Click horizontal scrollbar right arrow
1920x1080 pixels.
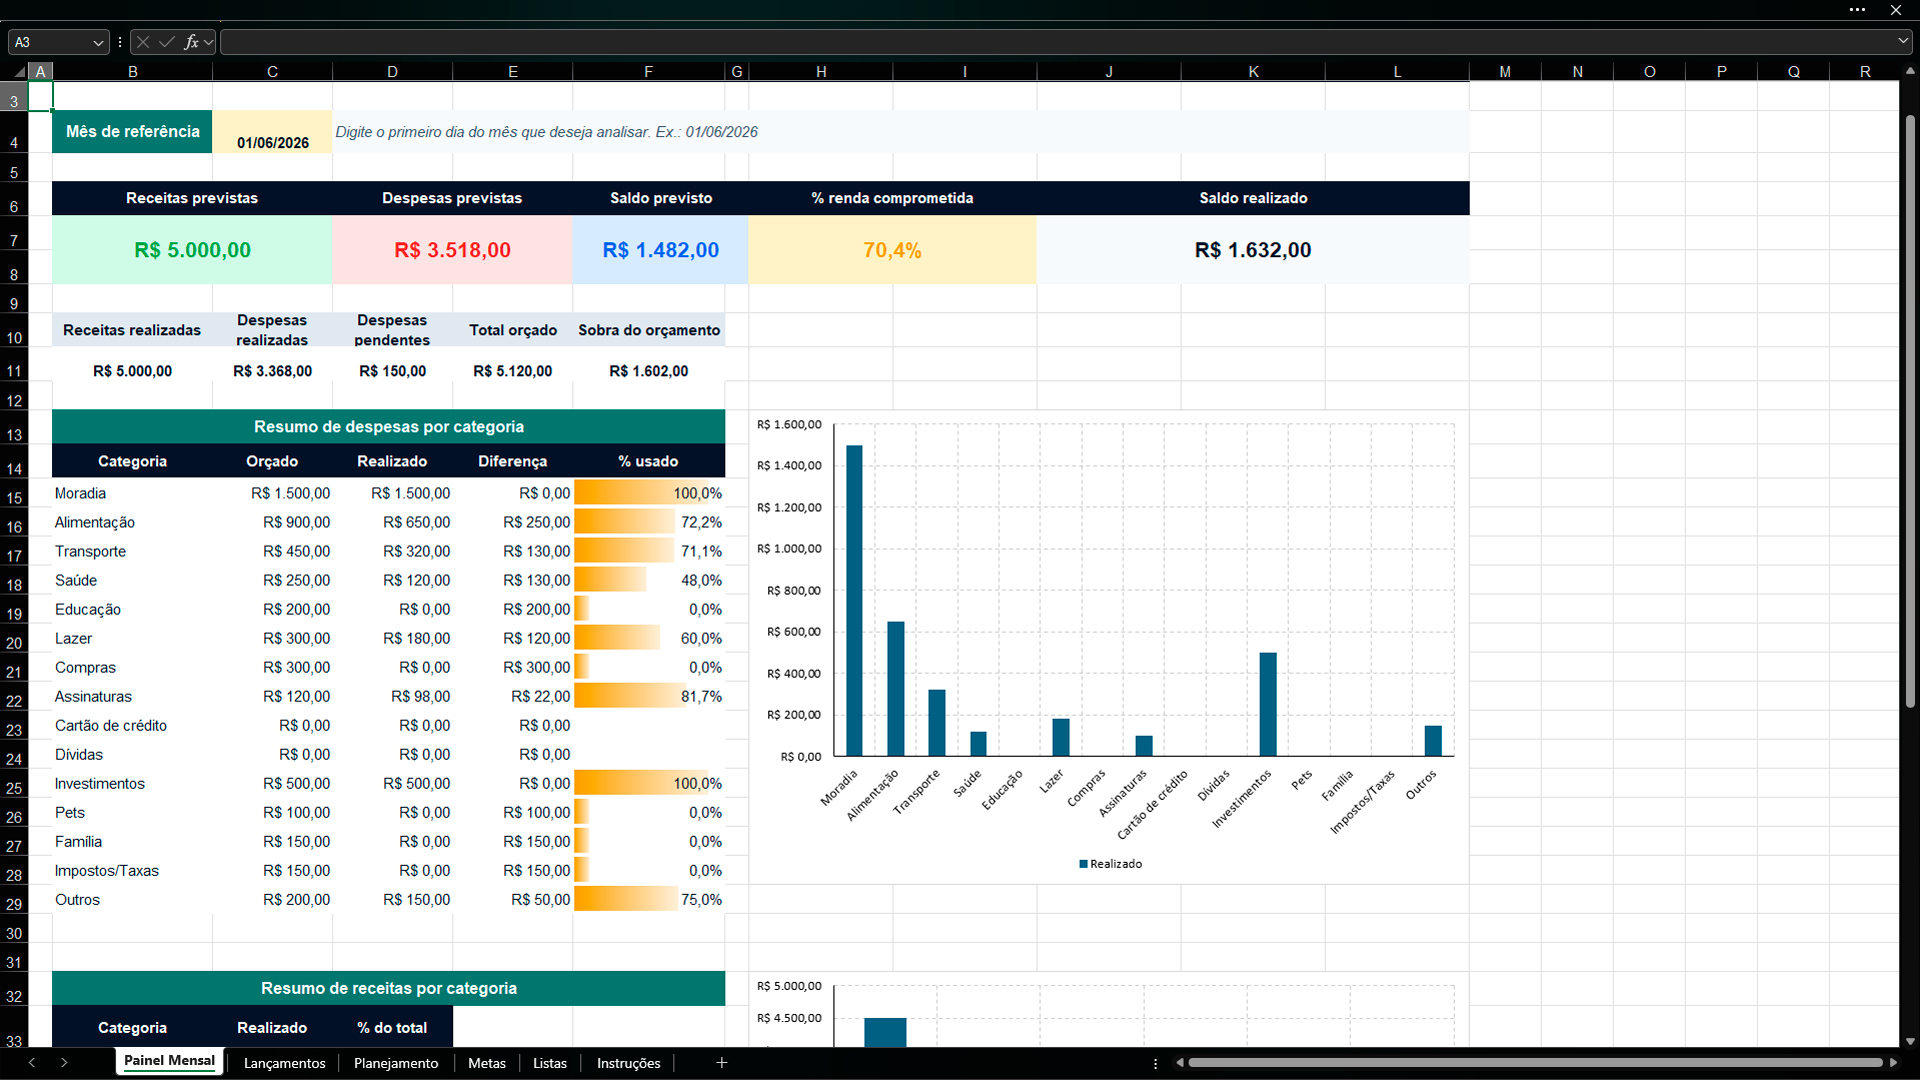[1893, 1063]
